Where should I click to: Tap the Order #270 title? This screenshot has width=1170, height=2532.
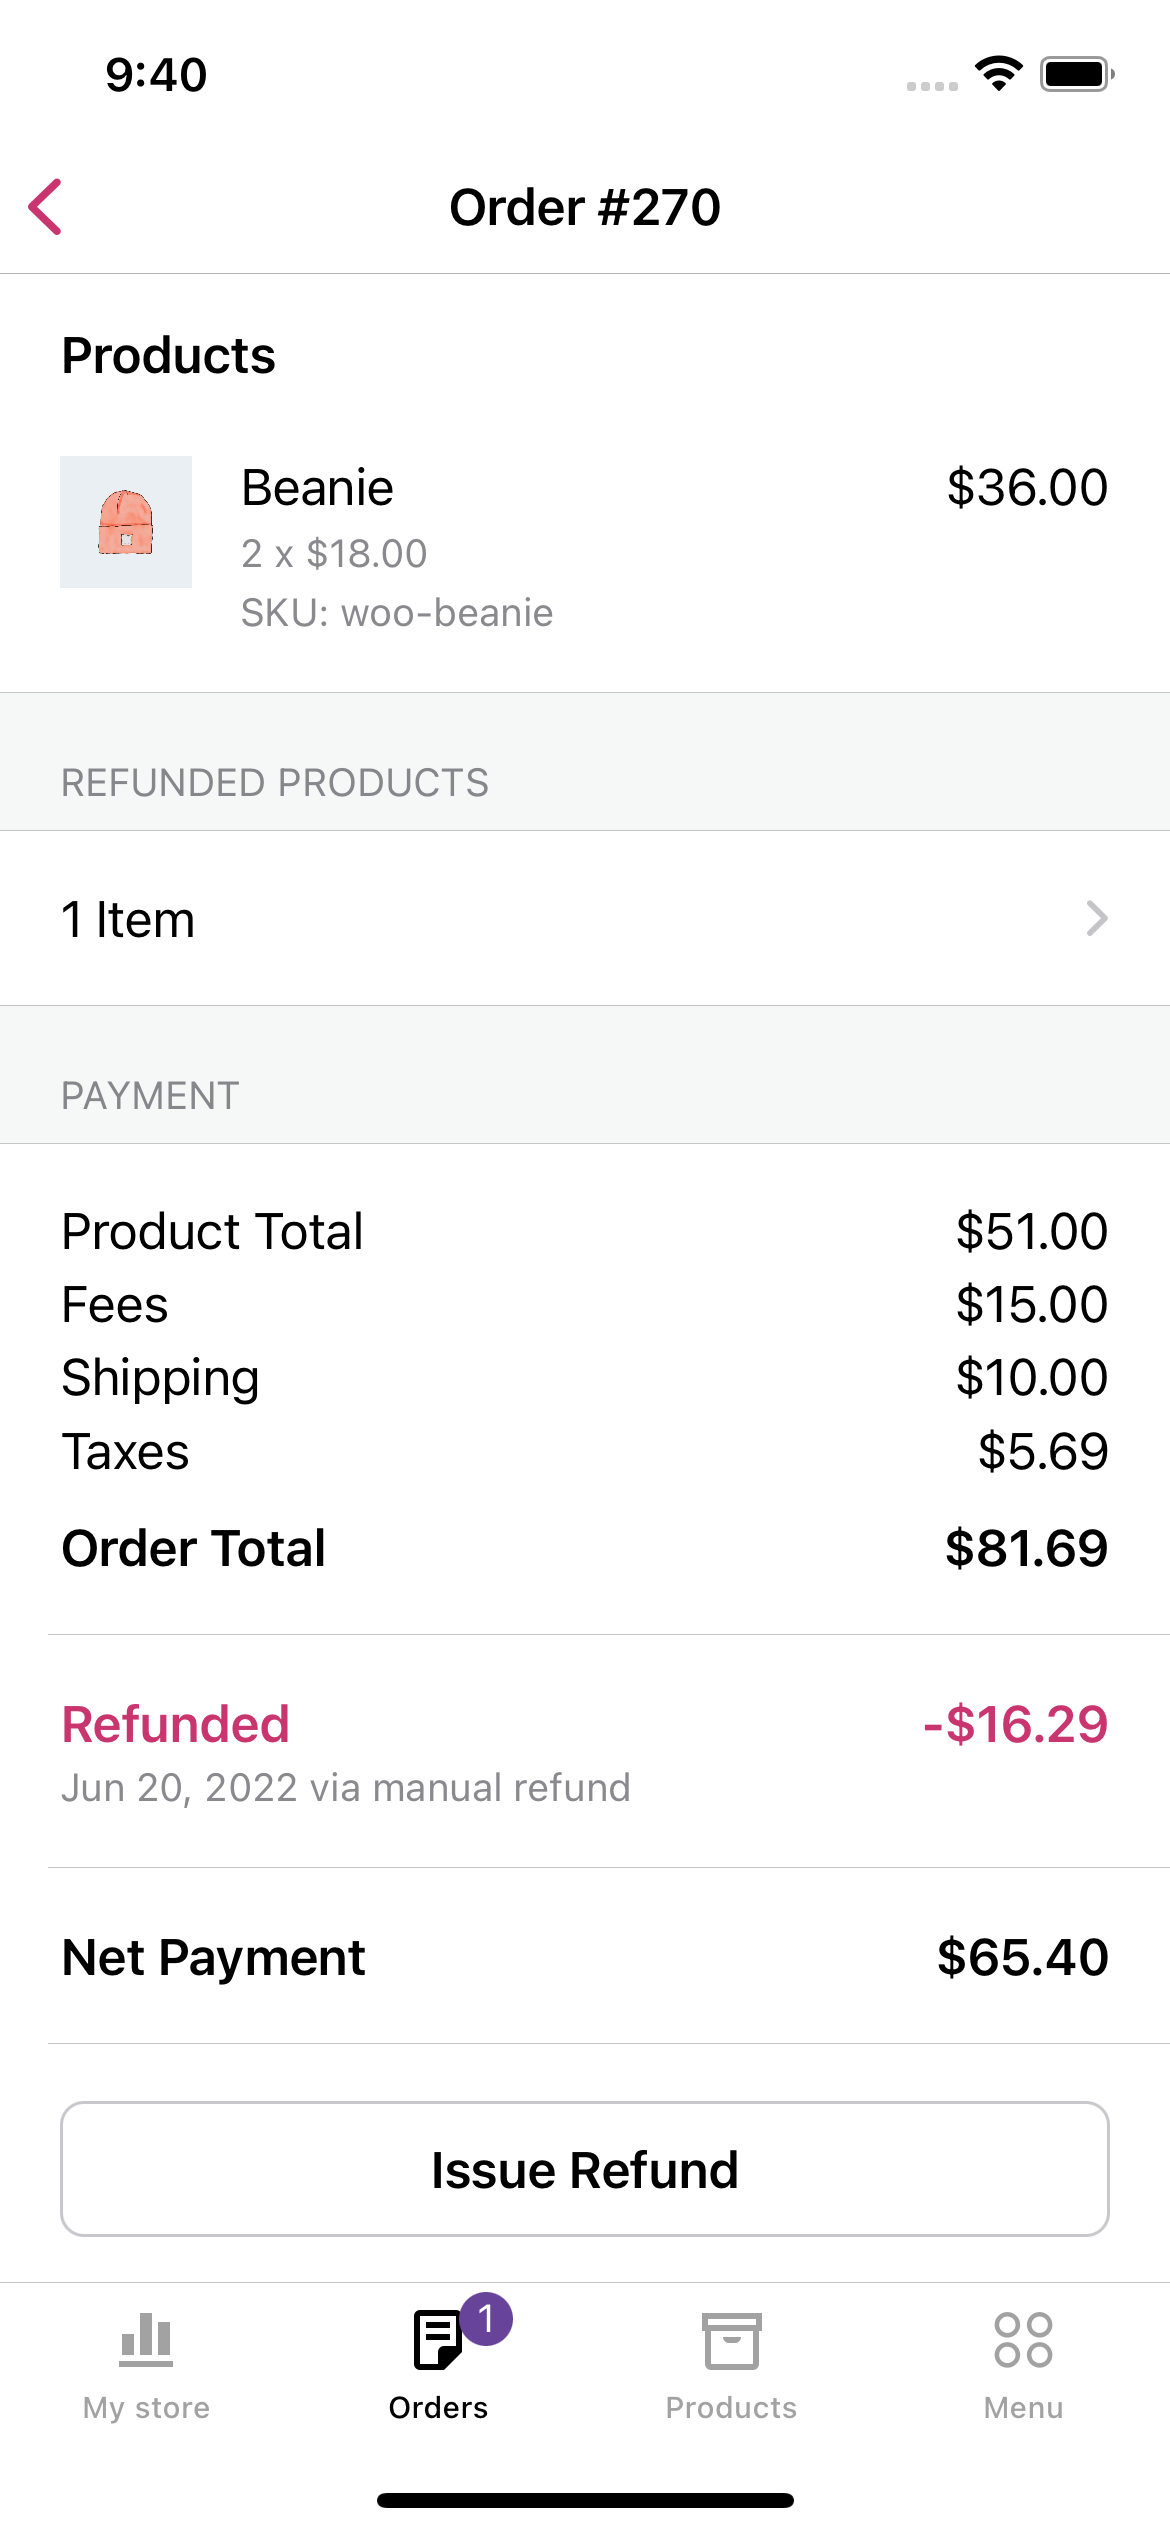point(585,207)
